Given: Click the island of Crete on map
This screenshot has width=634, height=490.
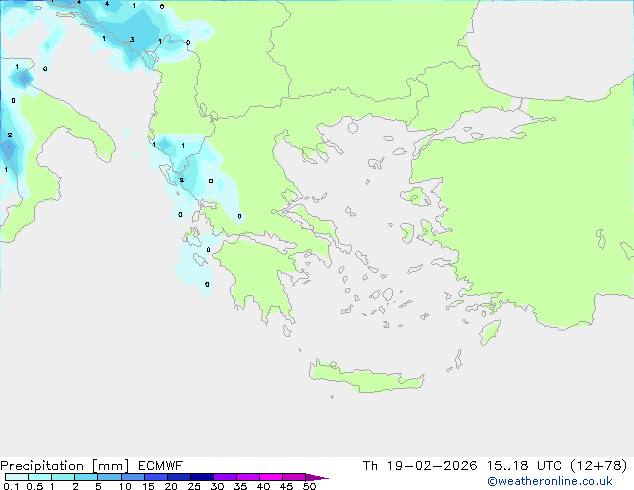Looking at the screenshot, I should (366, 378).
